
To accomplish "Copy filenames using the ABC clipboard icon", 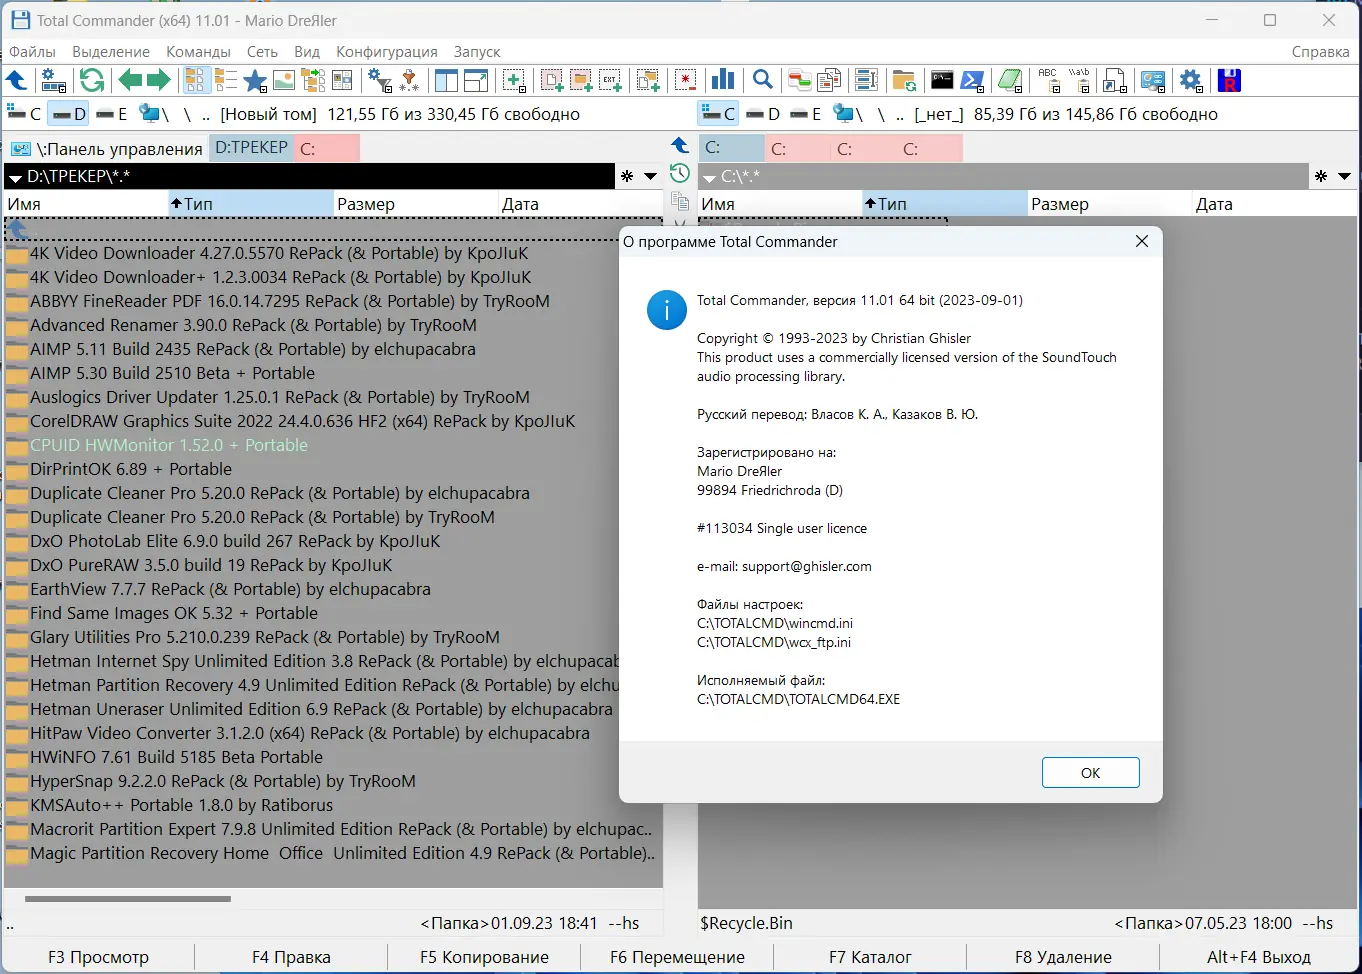I will pyautogui.click(x=1047, y=80).
